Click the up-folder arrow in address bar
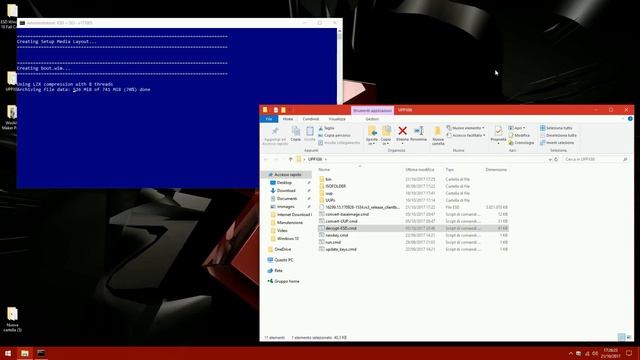 coord(290,159)
